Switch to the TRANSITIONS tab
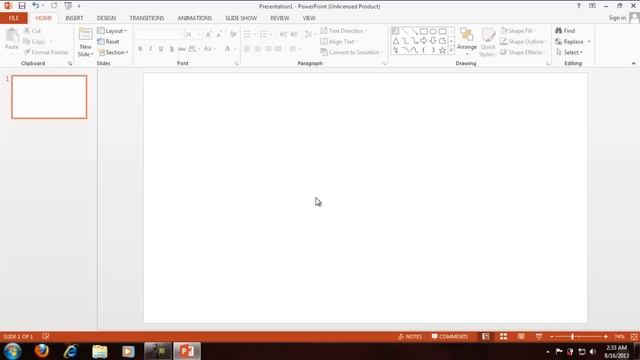Viewport: 640px width, 360px height. [147, 18]
